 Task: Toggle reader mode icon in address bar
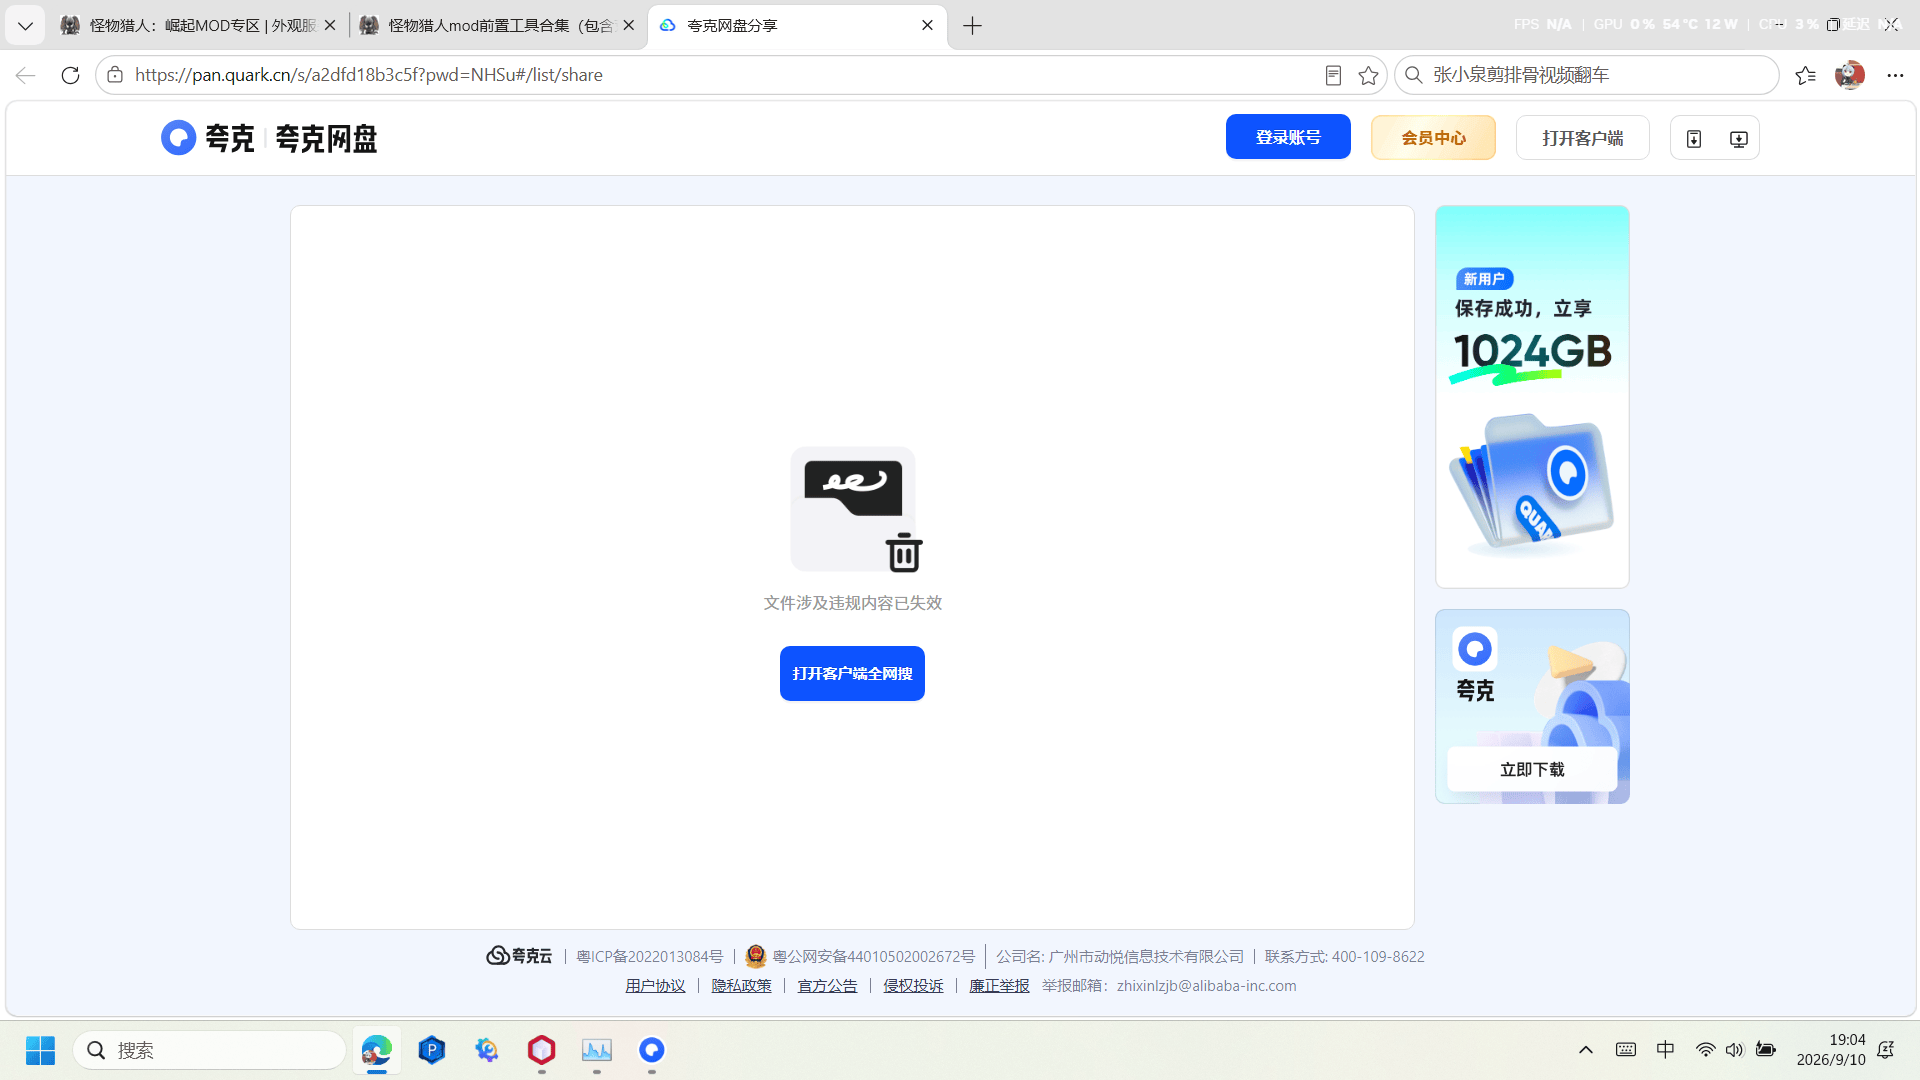pos(1333,75)
